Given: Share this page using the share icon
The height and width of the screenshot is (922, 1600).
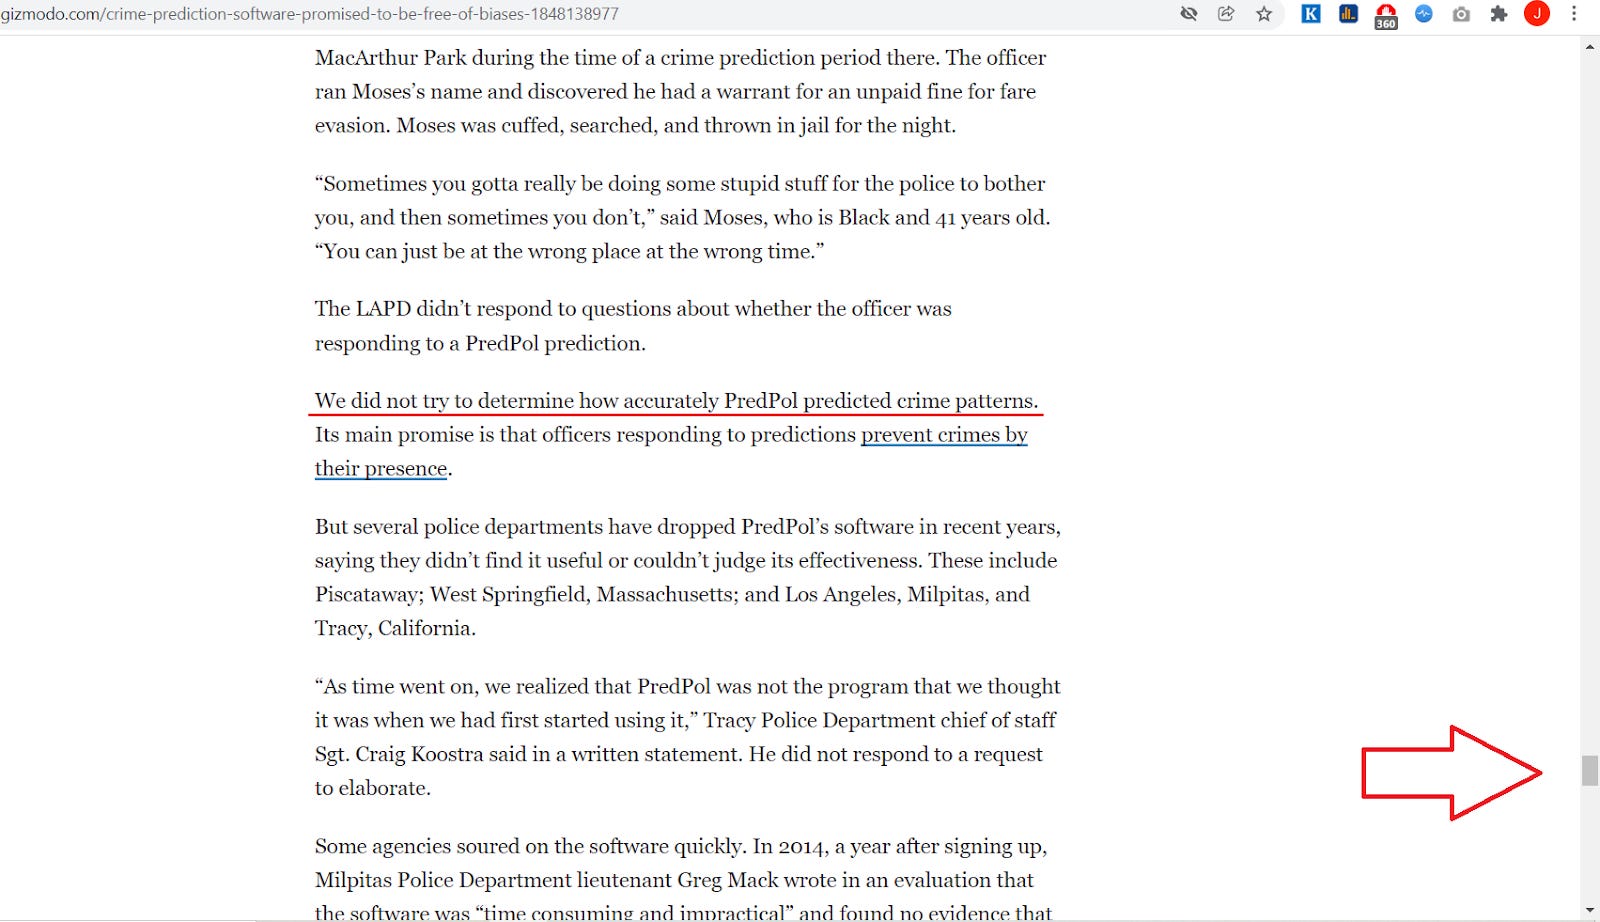Looking at the screenshot, I should click(1226, 14).
